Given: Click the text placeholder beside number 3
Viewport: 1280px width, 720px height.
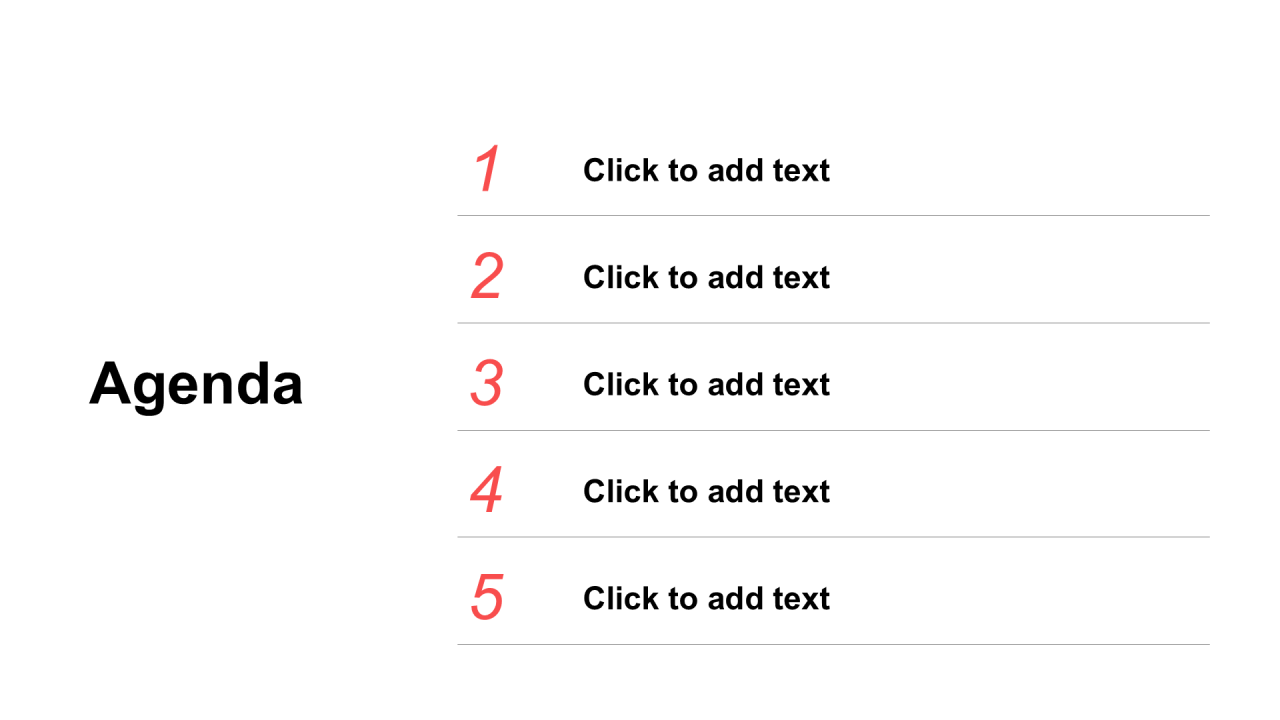Looking at the screenshot, I should (x=706, y=384).
